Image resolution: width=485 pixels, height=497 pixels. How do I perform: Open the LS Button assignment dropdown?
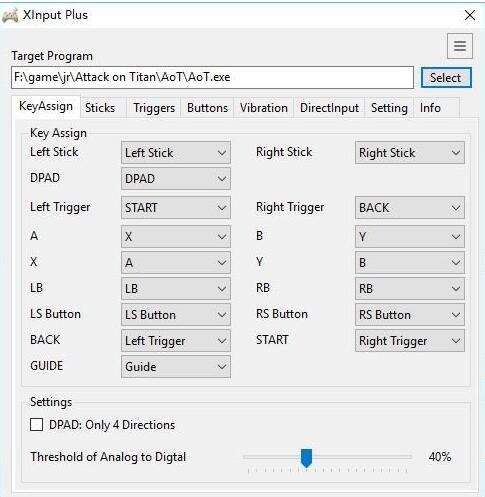point(176,315)
